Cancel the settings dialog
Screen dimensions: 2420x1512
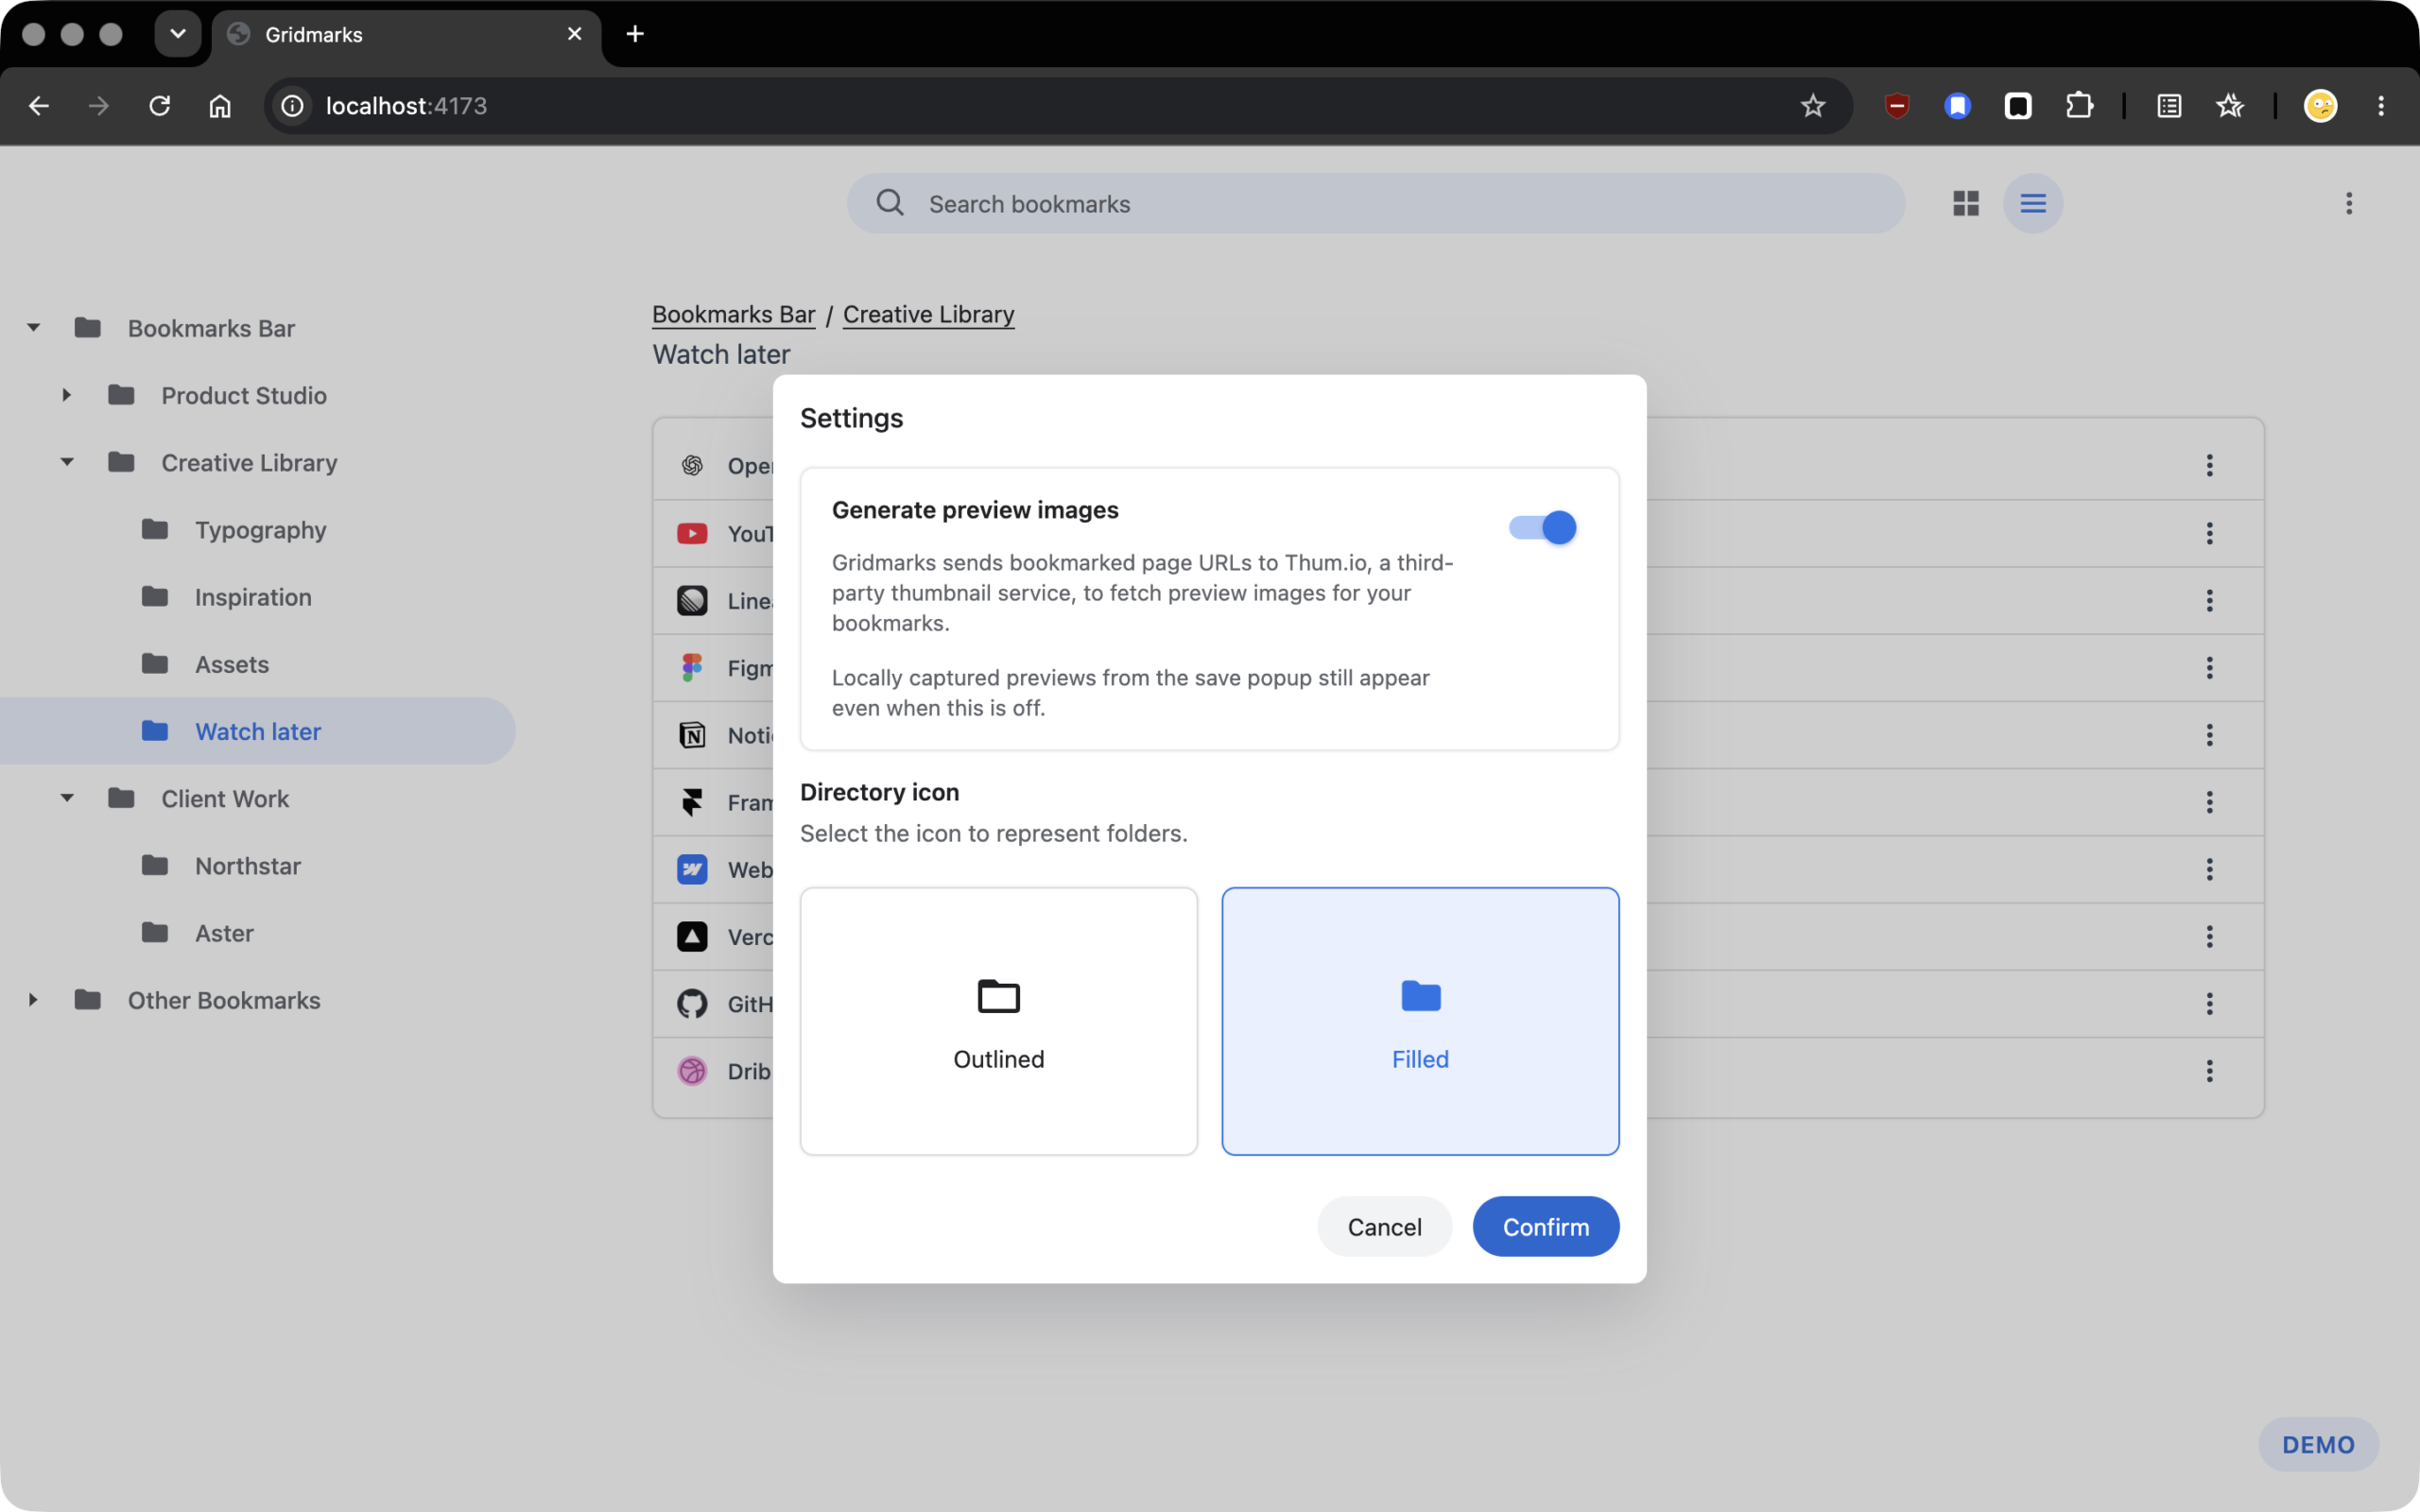[x=1384, y=1227]
